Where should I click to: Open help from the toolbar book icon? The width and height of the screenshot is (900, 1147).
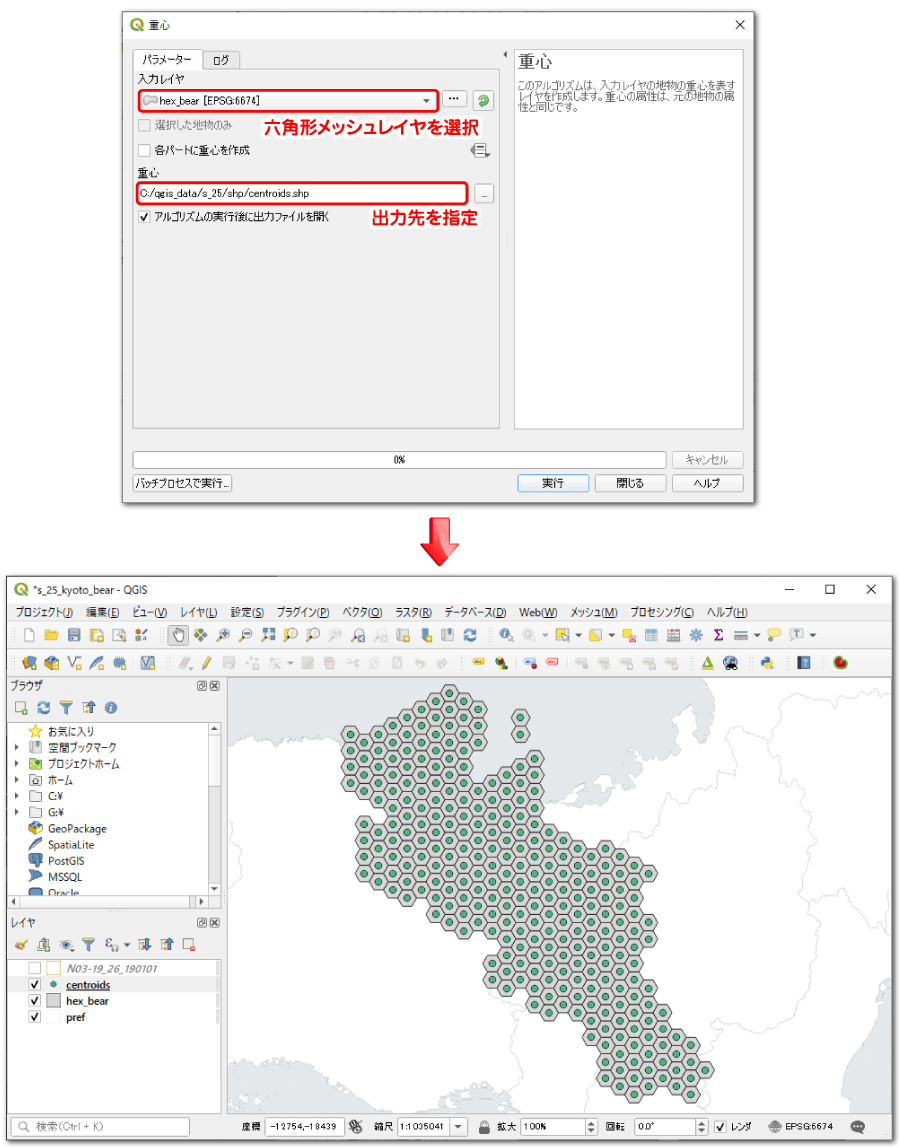coord(803,663)
